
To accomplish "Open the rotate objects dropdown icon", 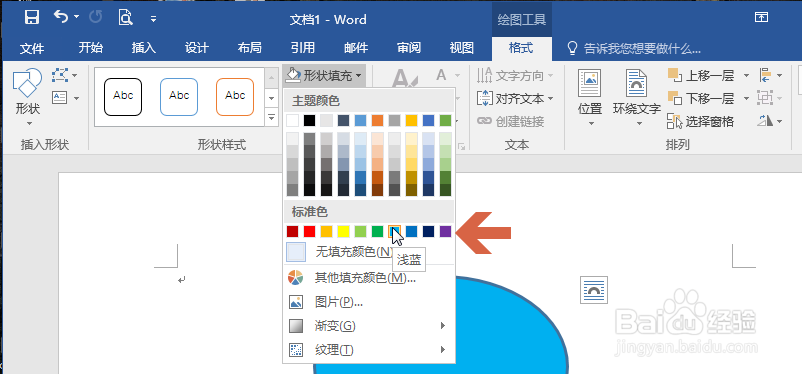I will click(x=770, y=121).
